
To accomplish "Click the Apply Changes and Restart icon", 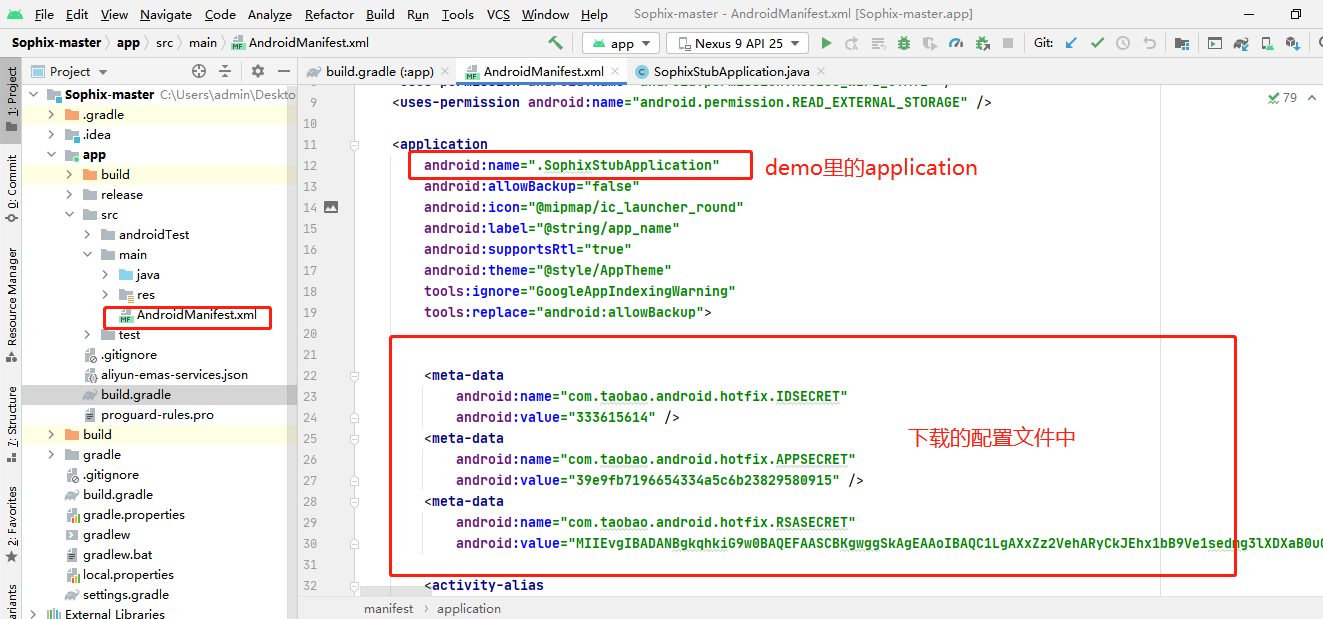I will pyautogui.click(x=852, y=43).
